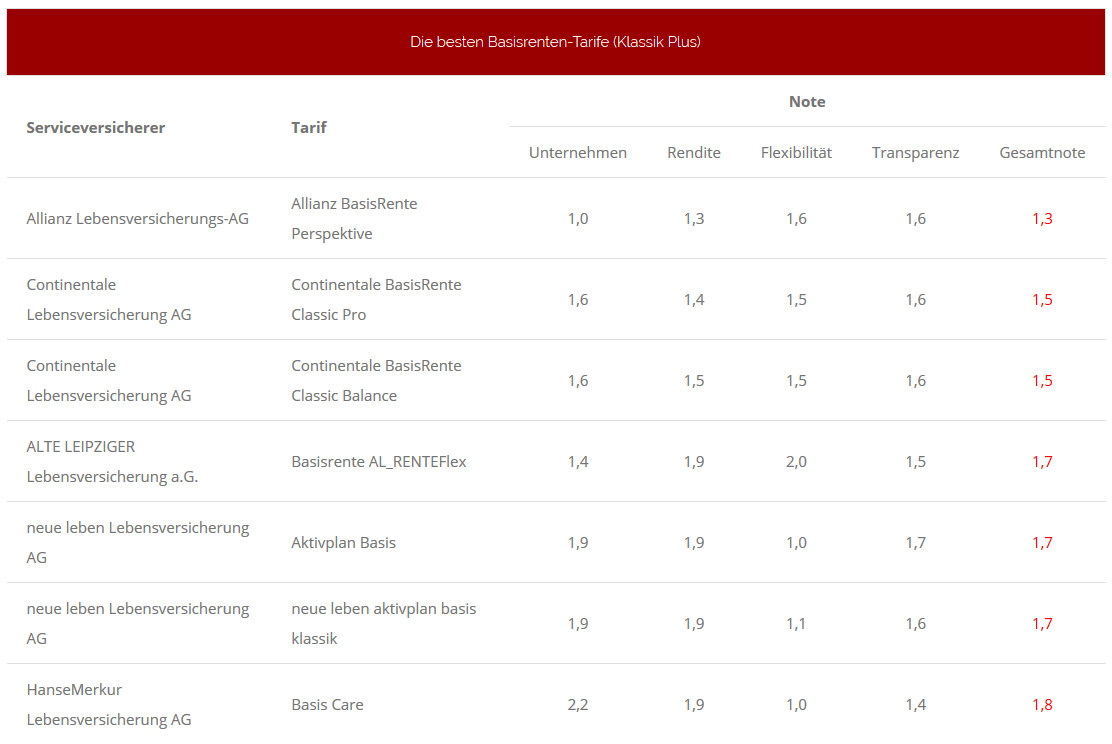
Task: Click Flexibilität 2,0 in the AL_RENTEFlex row
Action: [x=796, y=462]
